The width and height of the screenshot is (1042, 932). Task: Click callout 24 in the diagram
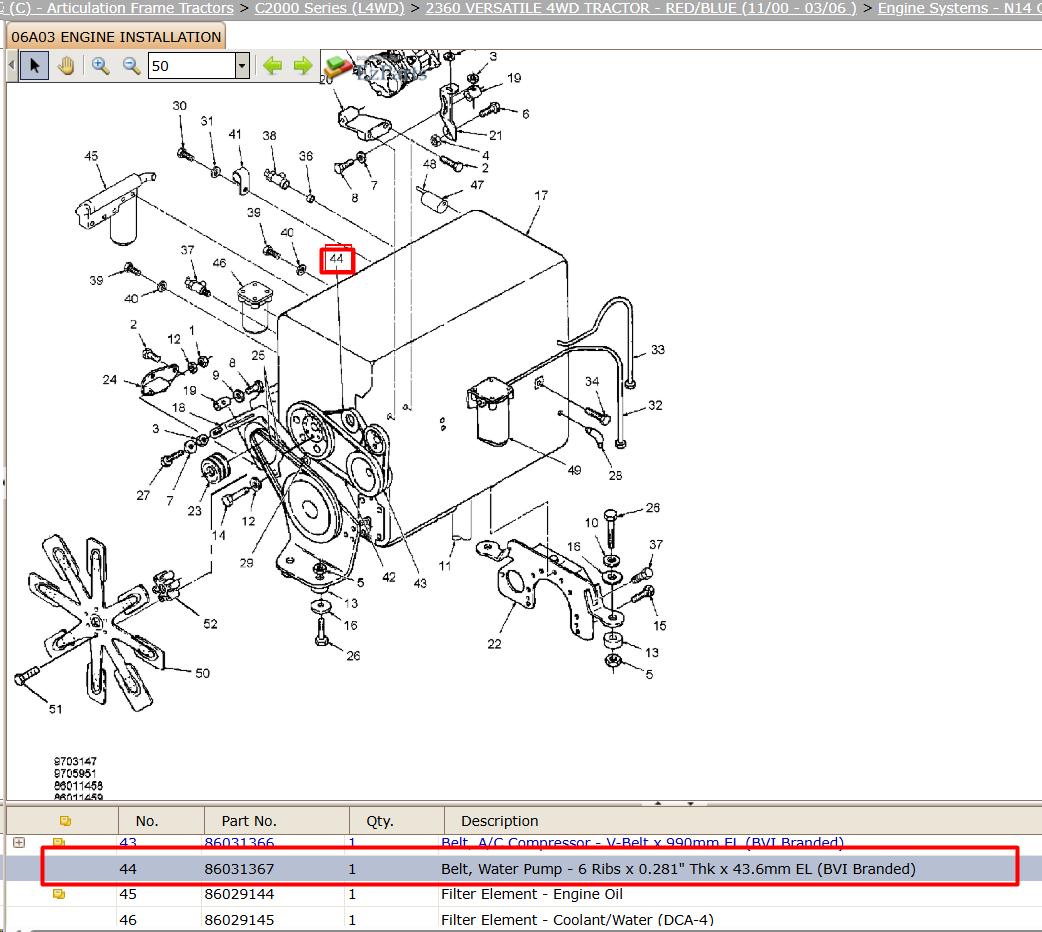tap(110, 380)
